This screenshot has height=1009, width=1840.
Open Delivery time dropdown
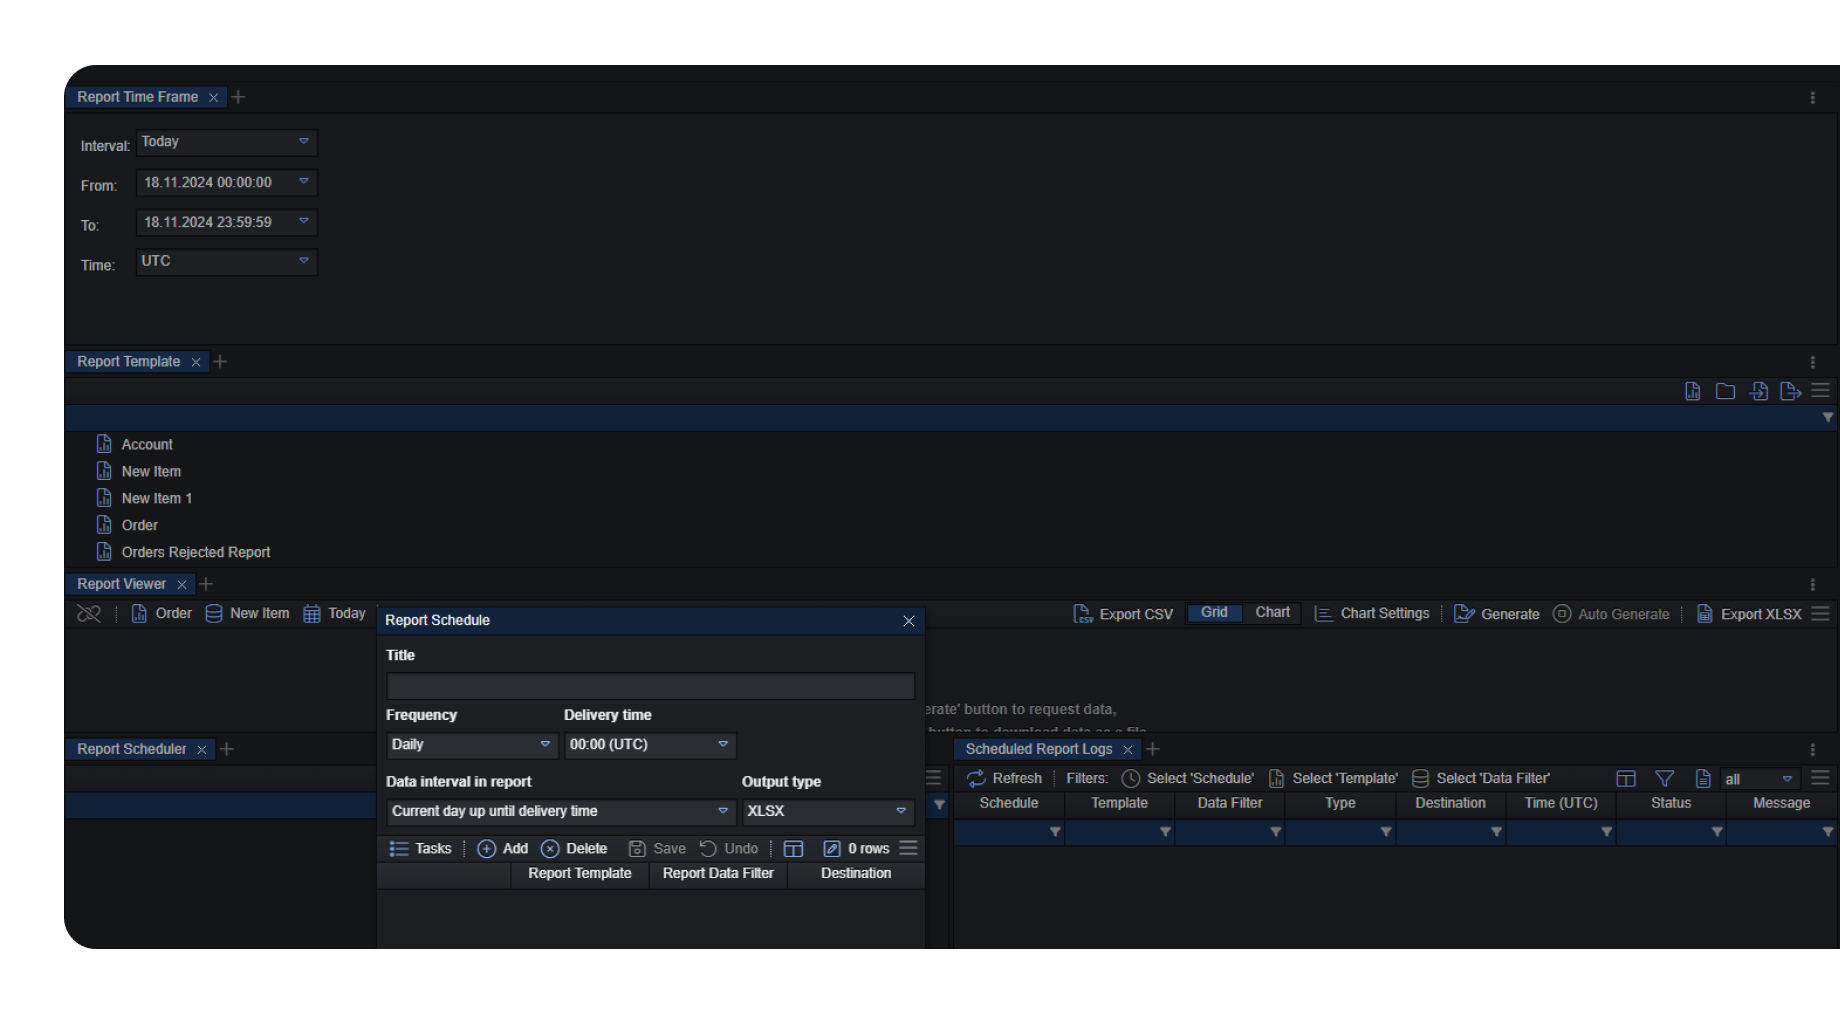650,745
